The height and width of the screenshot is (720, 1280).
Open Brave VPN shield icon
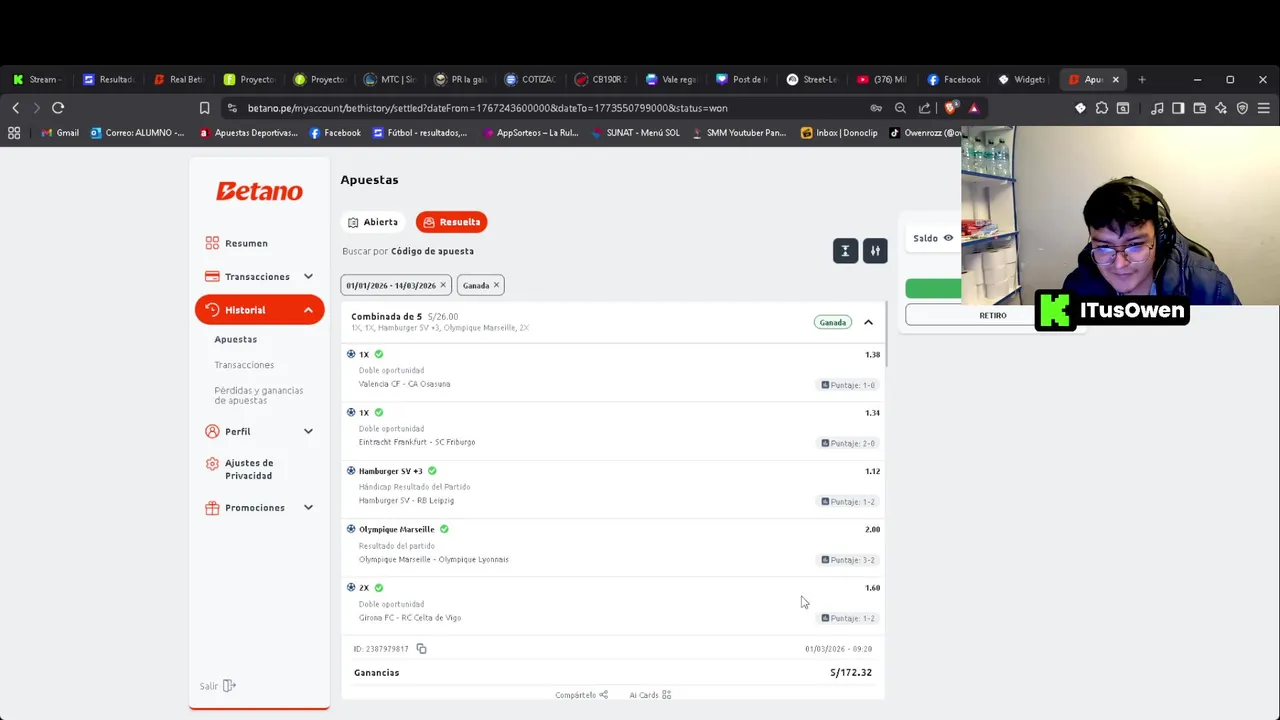coord(1242,108)
